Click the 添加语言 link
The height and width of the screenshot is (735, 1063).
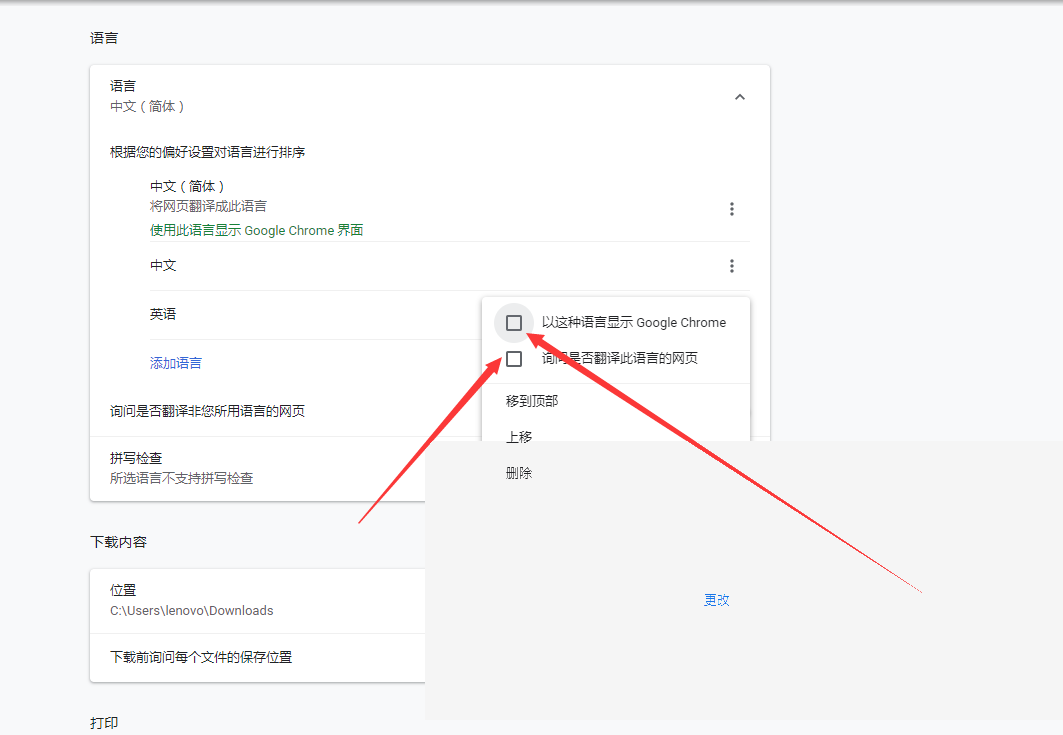(176, 363)
